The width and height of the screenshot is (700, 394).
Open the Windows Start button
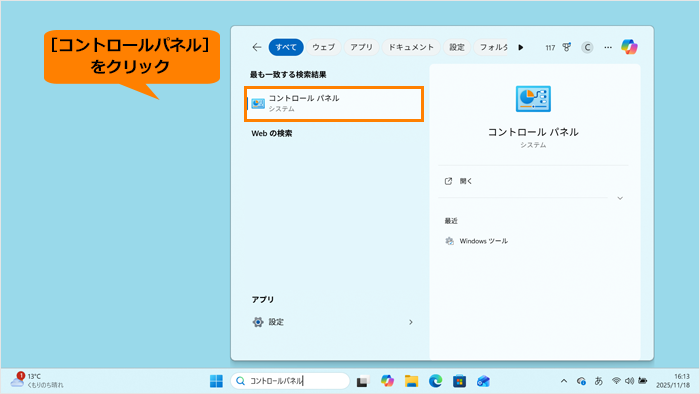(x=216, y=381)
